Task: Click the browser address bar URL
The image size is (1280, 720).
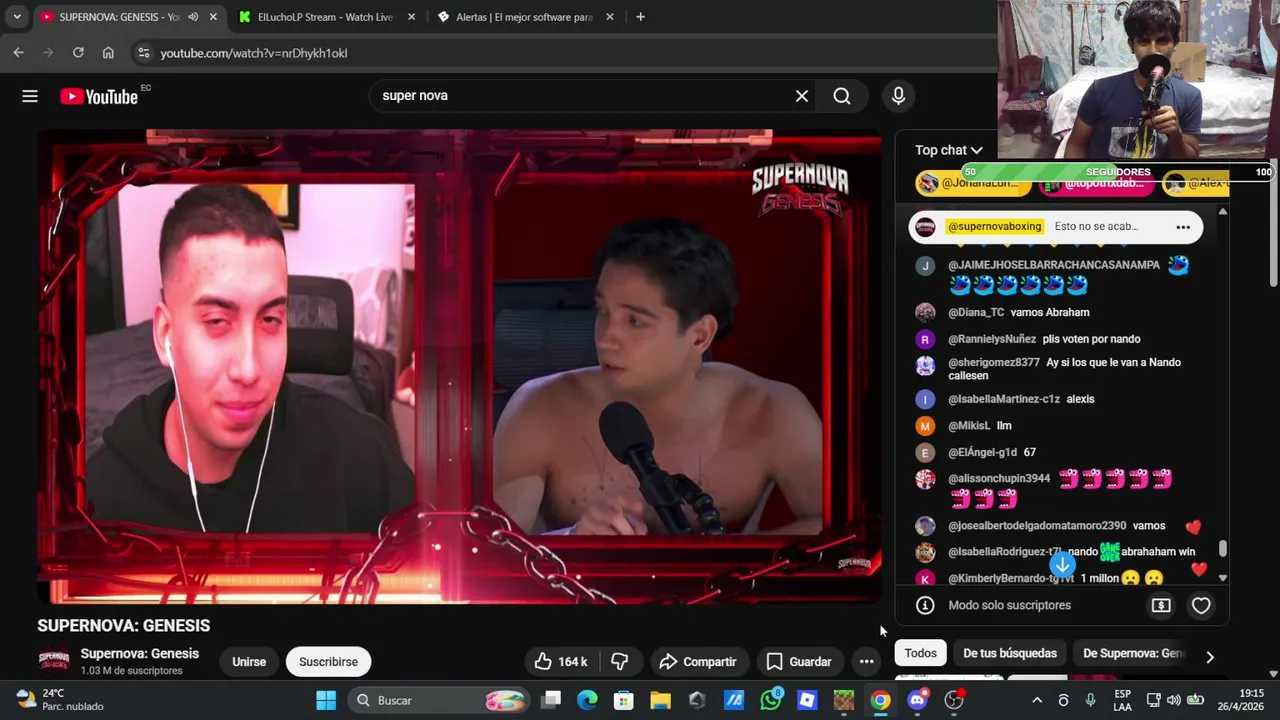Action: click(x=254, y=53)
